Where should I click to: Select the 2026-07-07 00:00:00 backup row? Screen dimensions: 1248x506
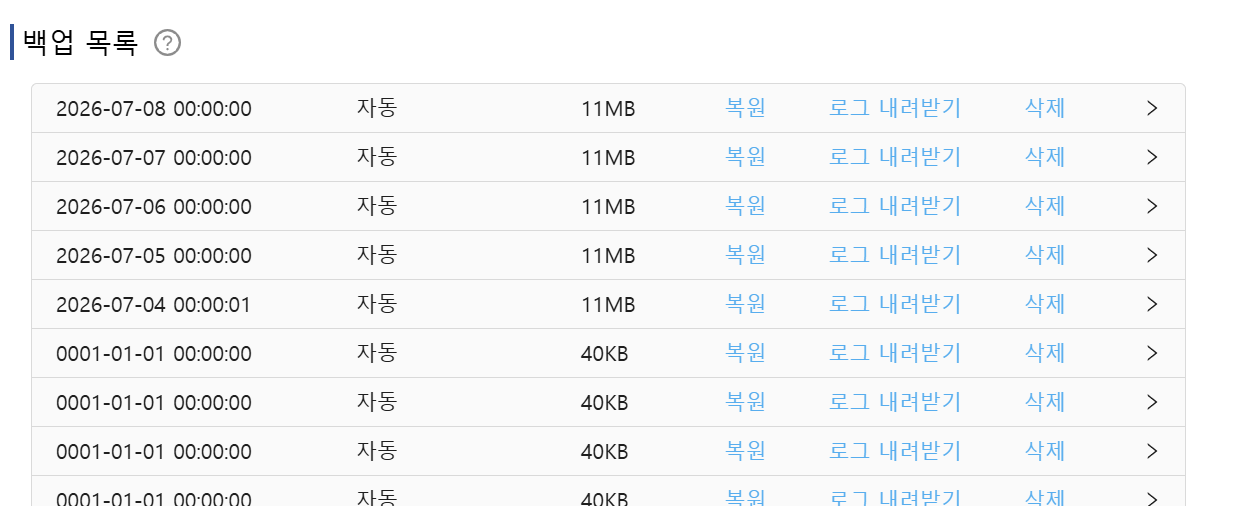[608, 157]
